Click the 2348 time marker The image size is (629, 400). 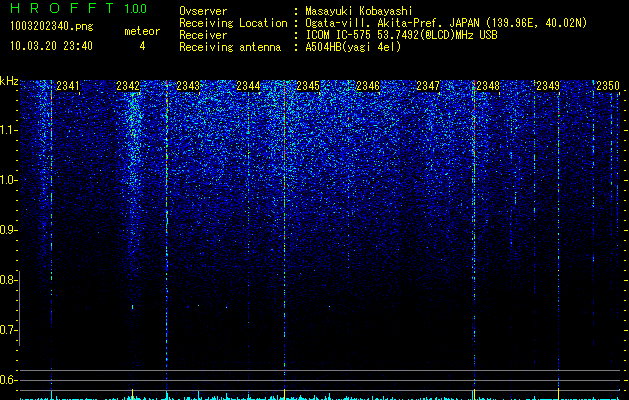click(x=488, y=86)
